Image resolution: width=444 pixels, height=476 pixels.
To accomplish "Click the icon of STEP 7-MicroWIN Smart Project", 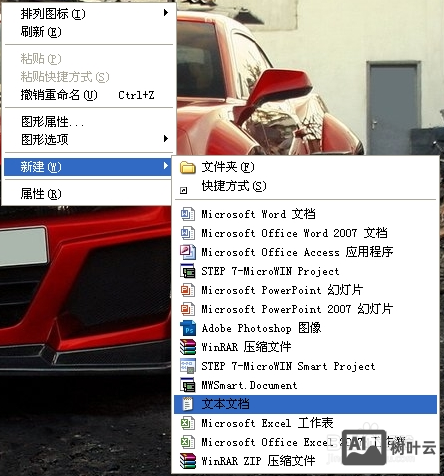I will (x=188, y=366).
